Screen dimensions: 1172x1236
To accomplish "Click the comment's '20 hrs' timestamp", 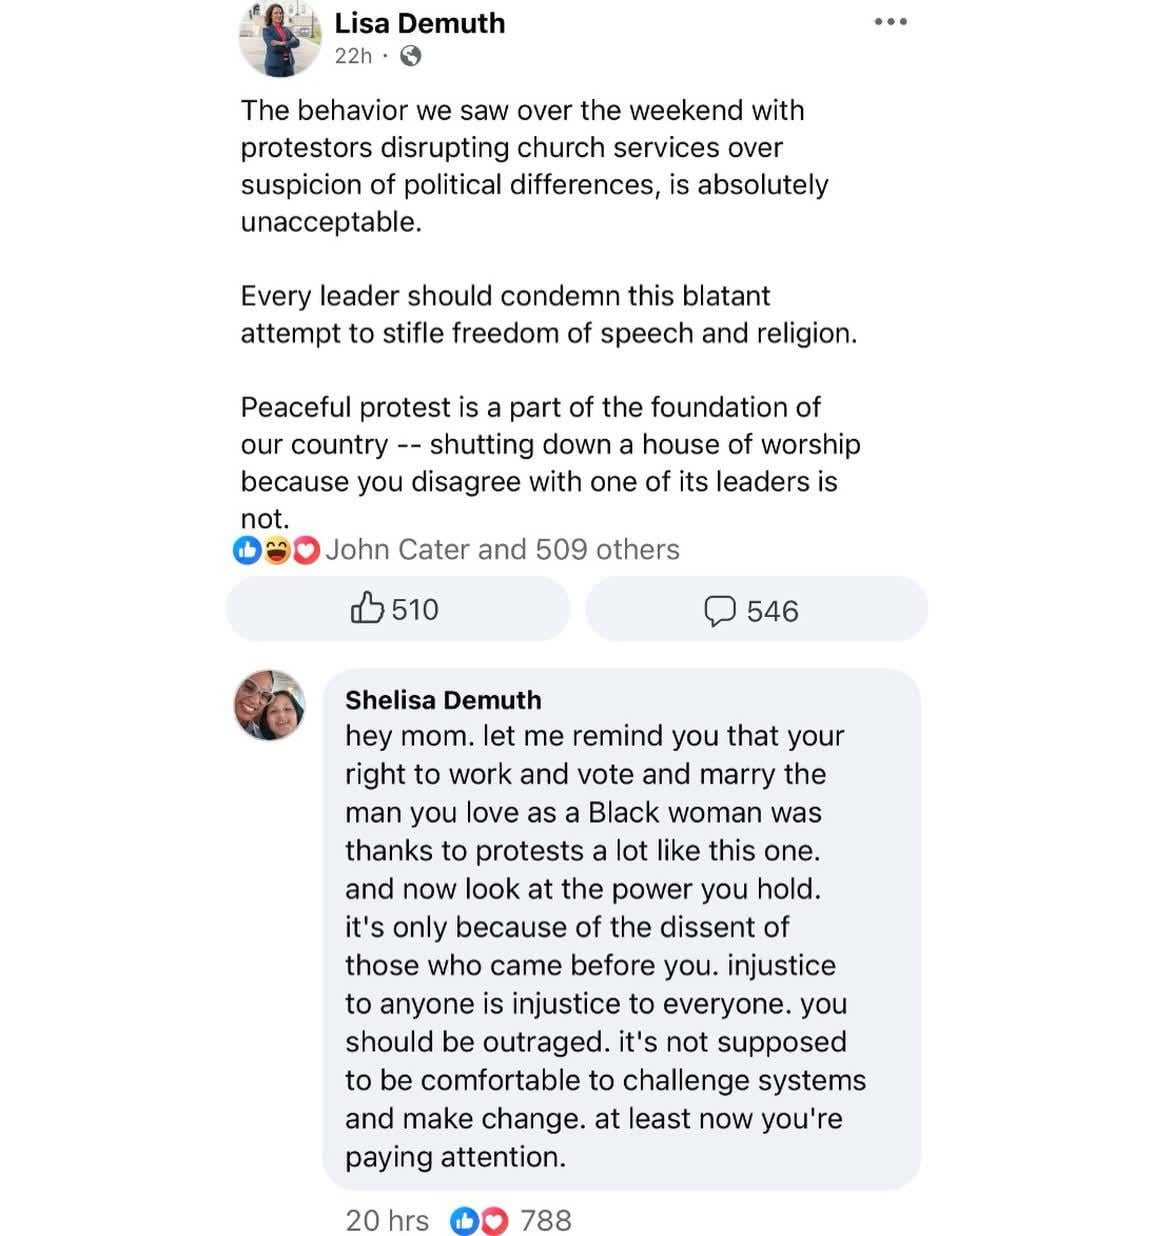I will click(x=387, y=1220).
